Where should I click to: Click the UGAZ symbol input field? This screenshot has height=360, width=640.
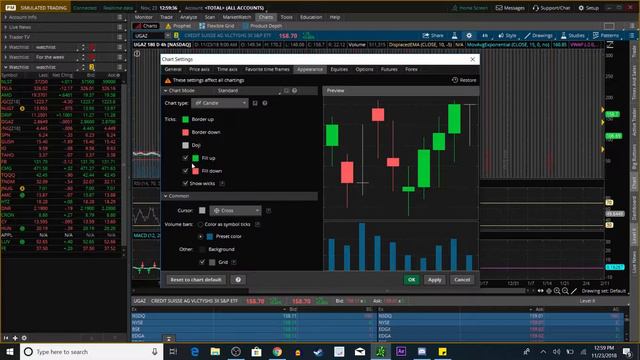click(x=149, y=36)
